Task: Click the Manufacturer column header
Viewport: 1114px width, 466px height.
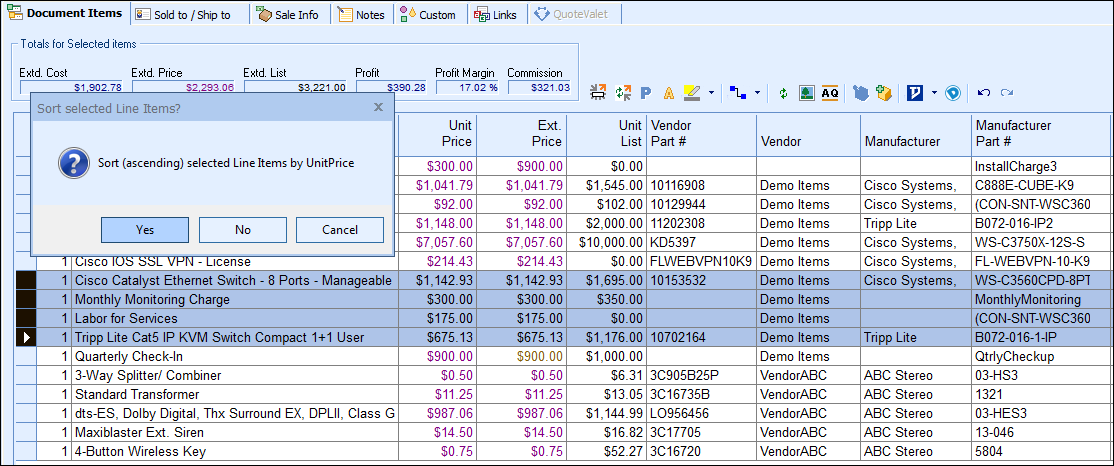Action: click(x=902, y=141)
